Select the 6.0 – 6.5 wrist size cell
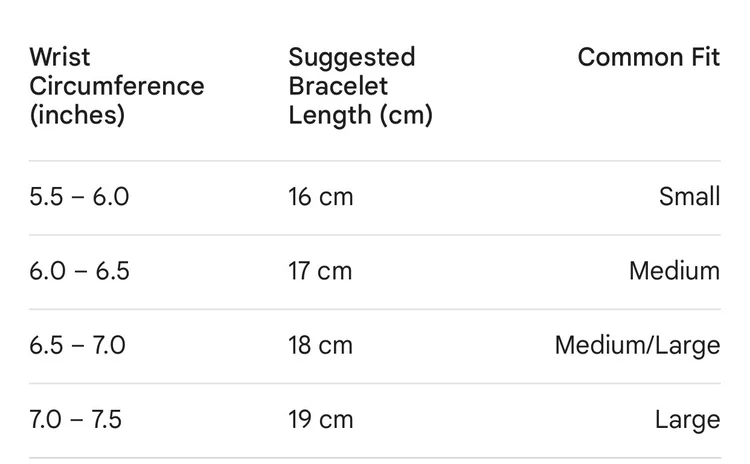The height and width of the screenshot is (464, 750). pos(79,270)
